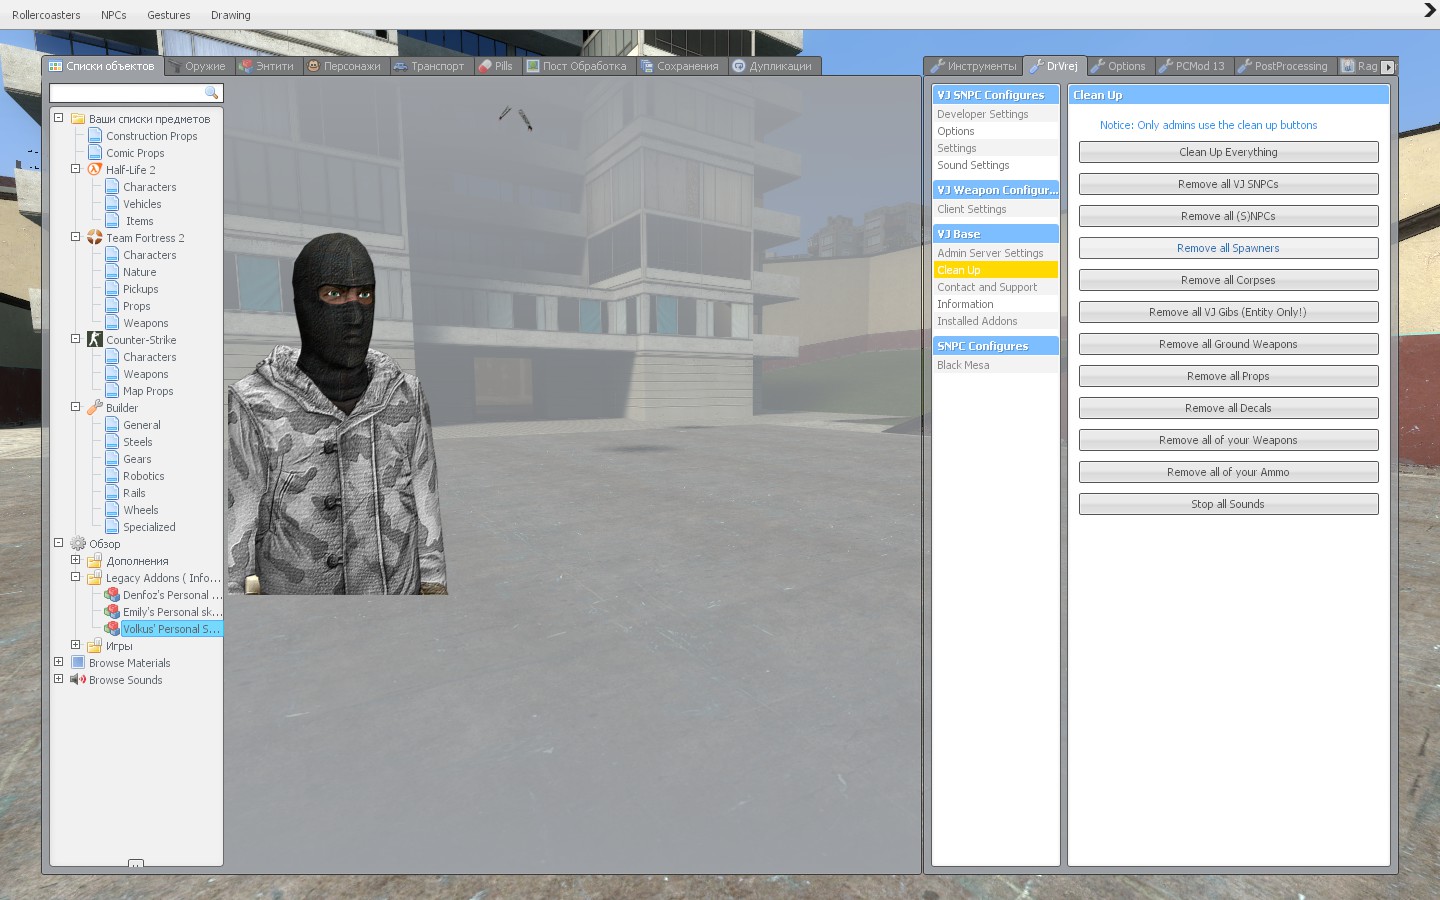Open the Оружие tab
This screenshot has height=900, width=1440.
(198, 66)
